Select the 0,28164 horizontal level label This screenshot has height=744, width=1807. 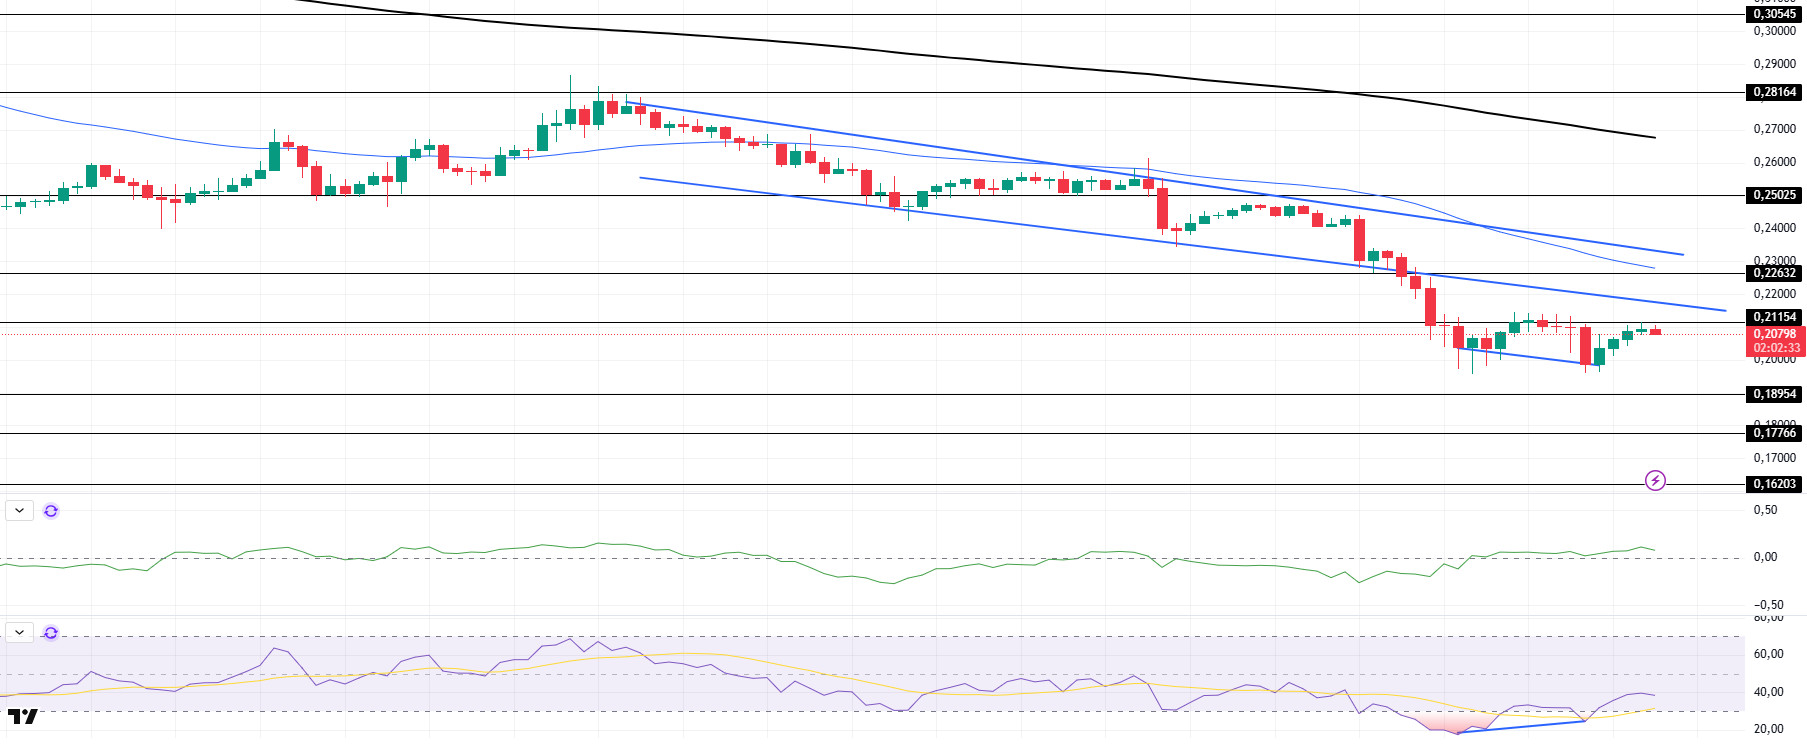1775,92
